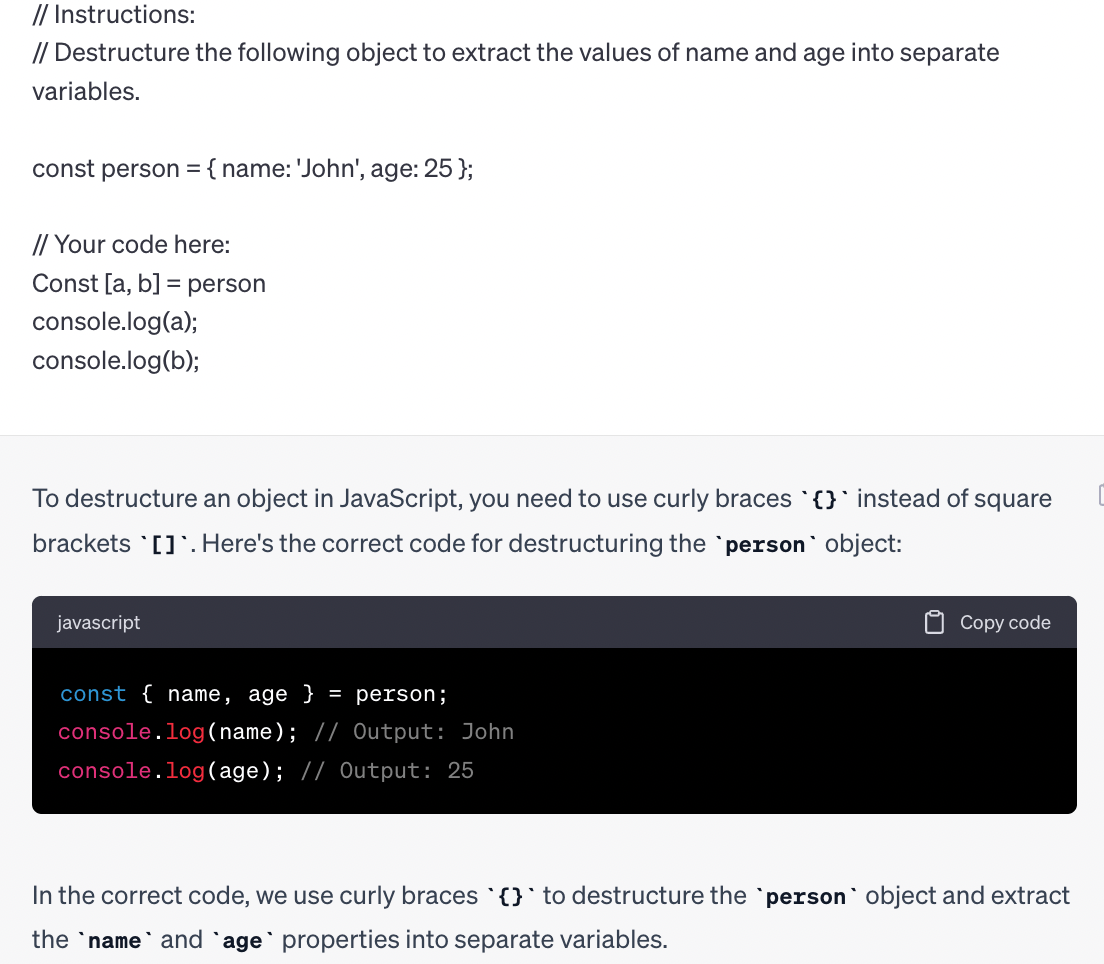
Task: Click the line 'Const [a, b] = person'
Action: point(149,284)
